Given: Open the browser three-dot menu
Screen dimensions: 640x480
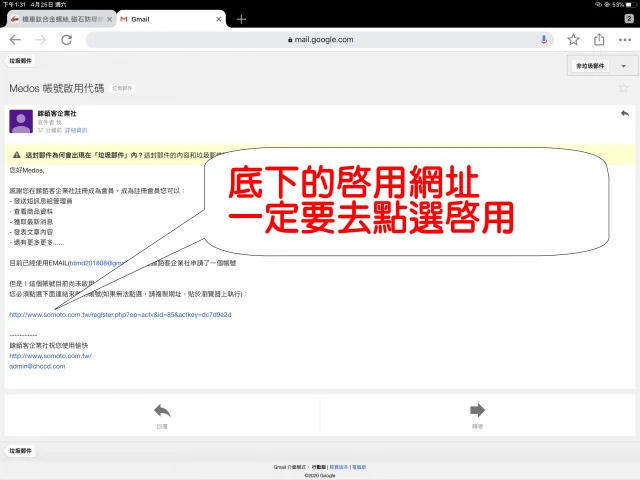Looking at the screenshot, I should coord(624,40).
